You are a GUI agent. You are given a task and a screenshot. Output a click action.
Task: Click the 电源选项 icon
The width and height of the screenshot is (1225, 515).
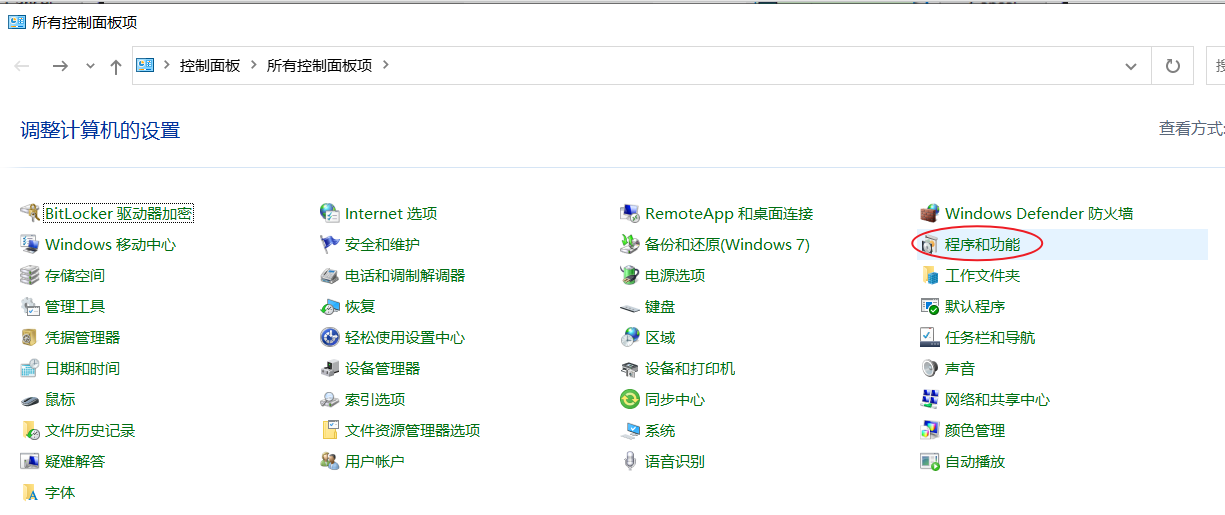click(629, 275)
